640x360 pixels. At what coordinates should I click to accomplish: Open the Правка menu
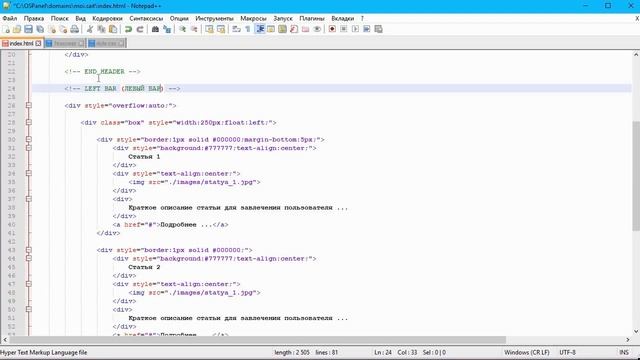34,18
